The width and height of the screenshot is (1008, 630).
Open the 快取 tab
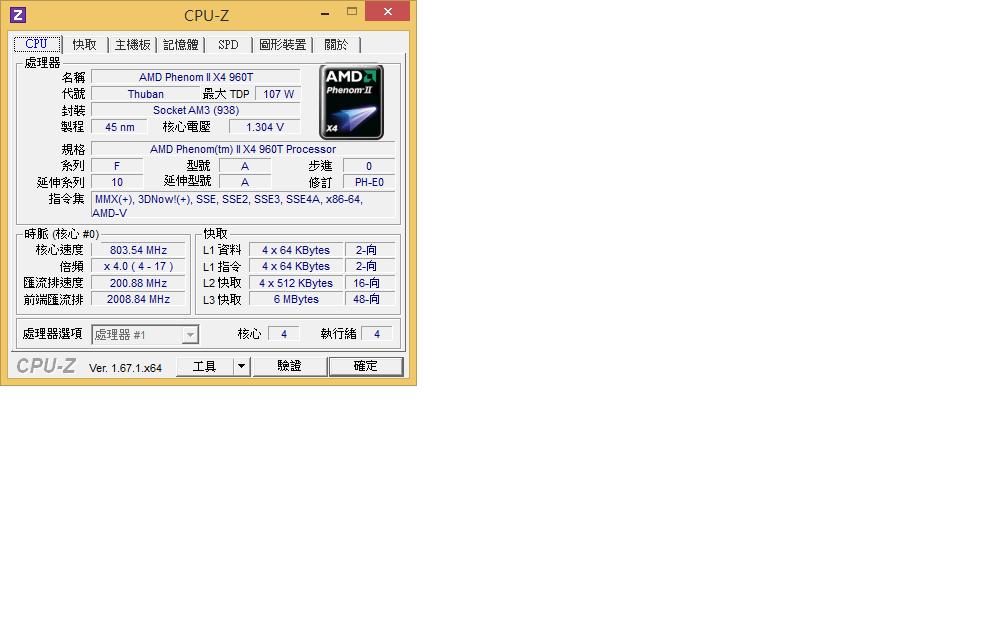84,44
